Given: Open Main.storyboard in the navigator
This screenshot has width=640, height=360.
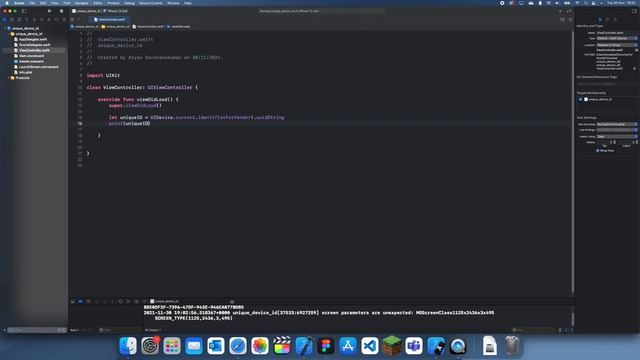Looking at the screenshot, I should 31,56.
